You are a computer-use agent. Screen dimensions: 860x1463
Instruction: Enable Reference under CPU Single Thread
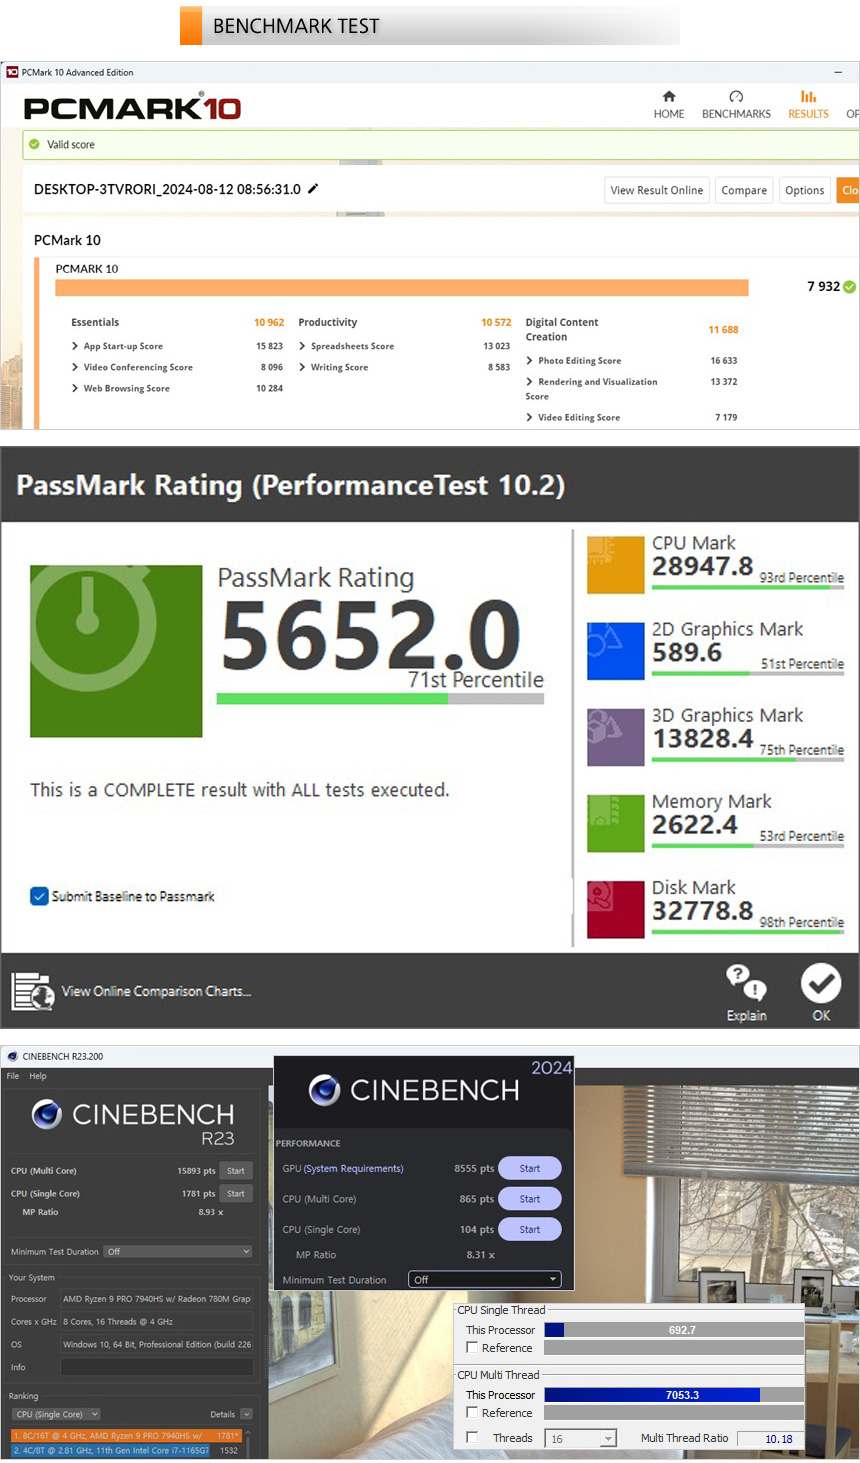472,1348
